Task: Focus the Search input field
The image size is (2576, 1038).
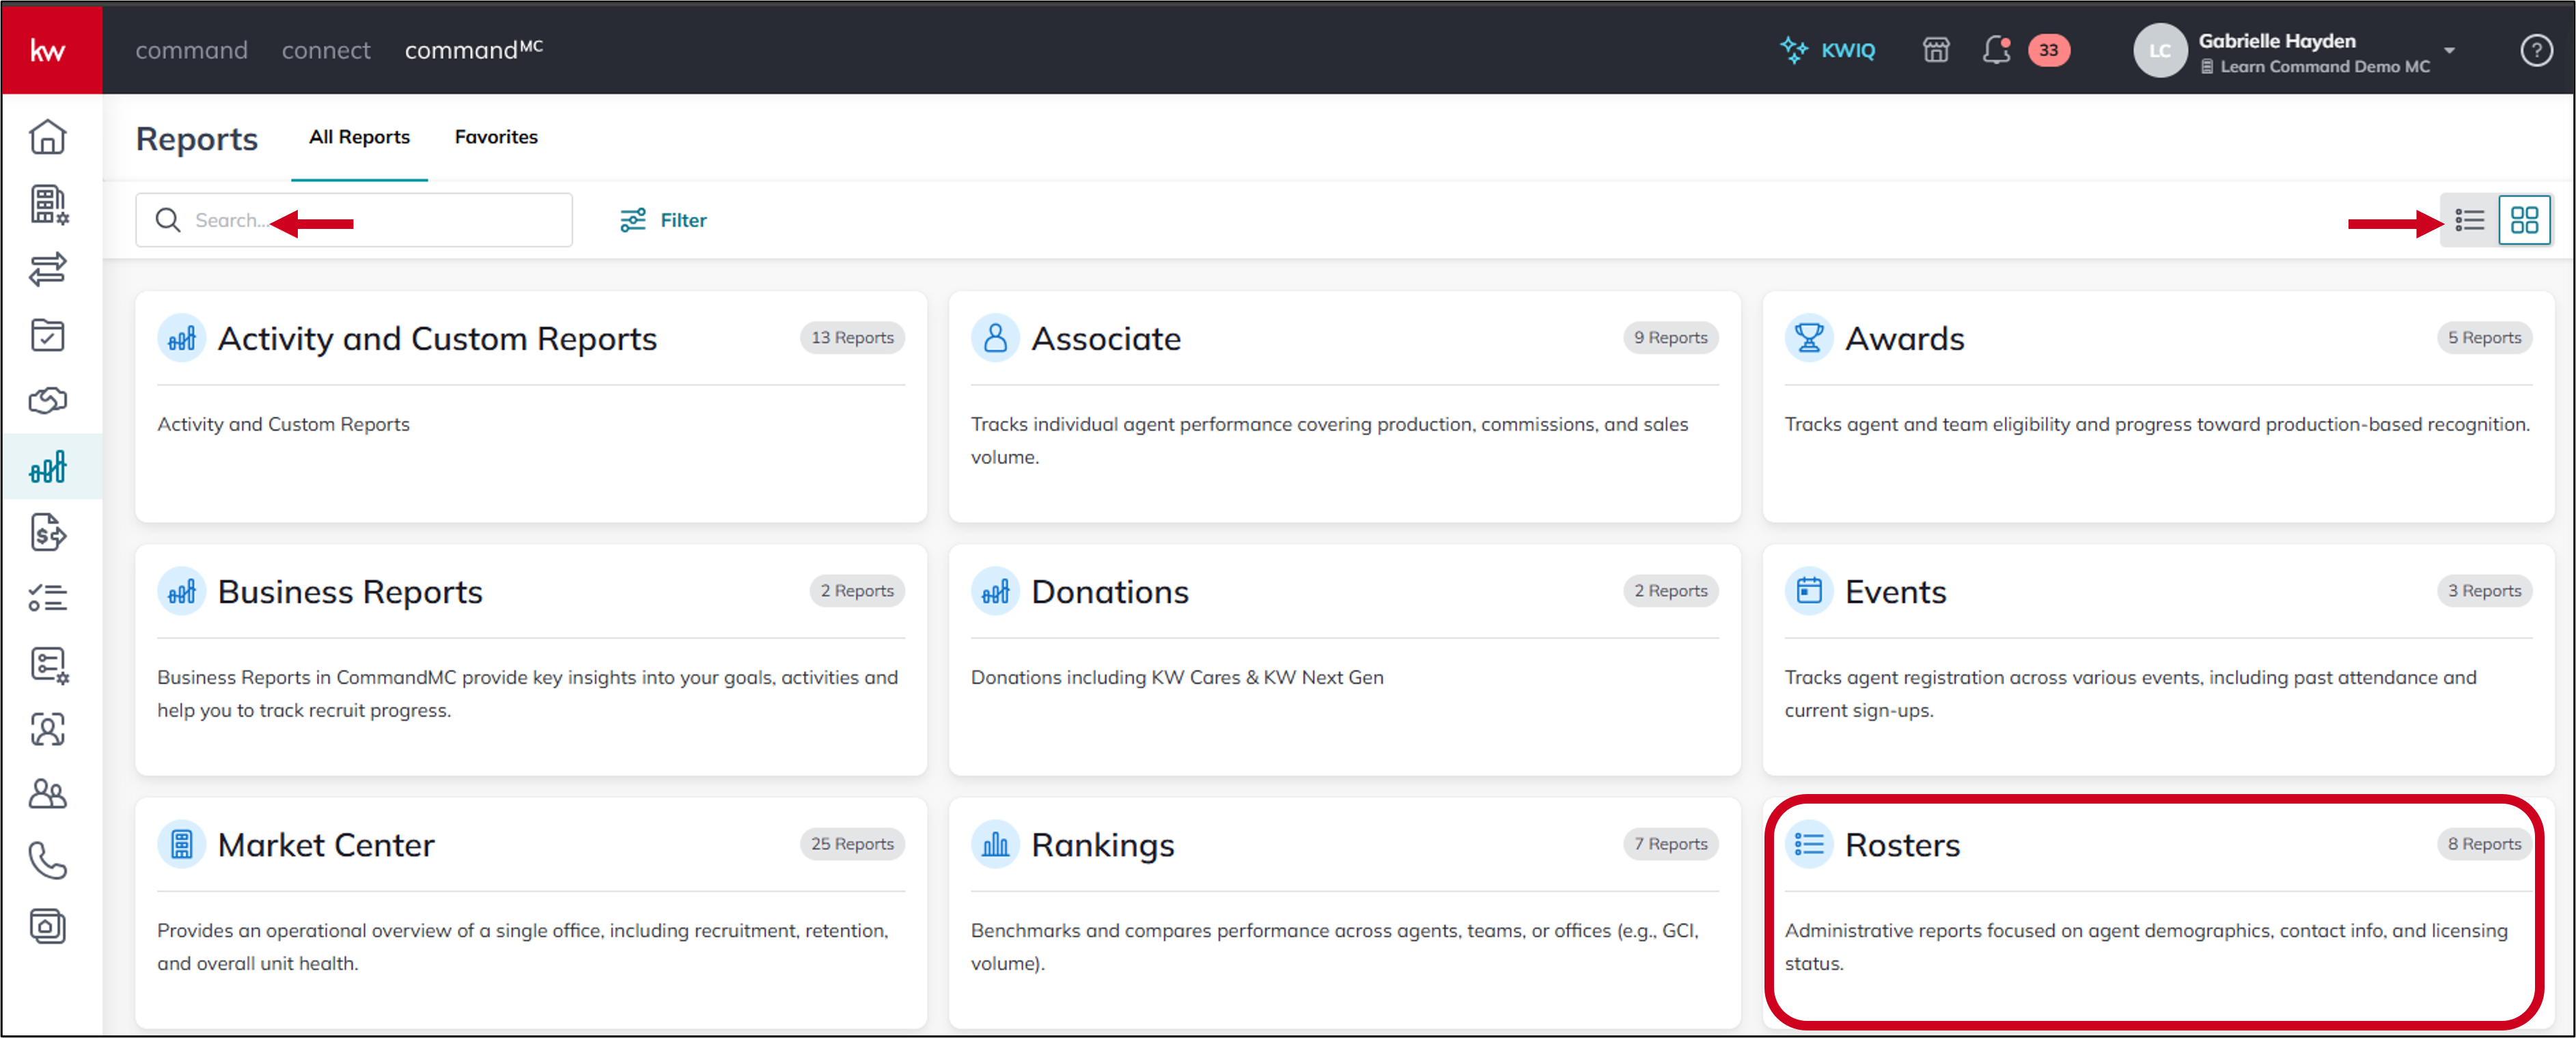Action: (x=354, y=220)
